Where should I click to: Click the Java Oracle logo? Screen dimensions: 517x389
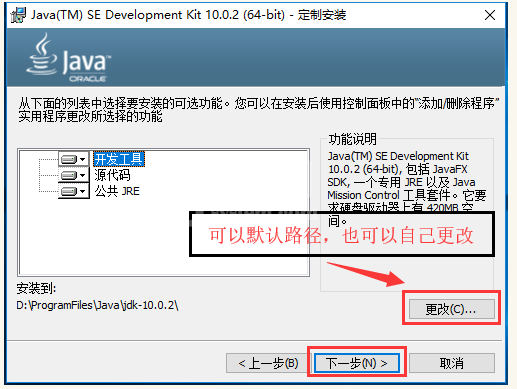(69, 58)
